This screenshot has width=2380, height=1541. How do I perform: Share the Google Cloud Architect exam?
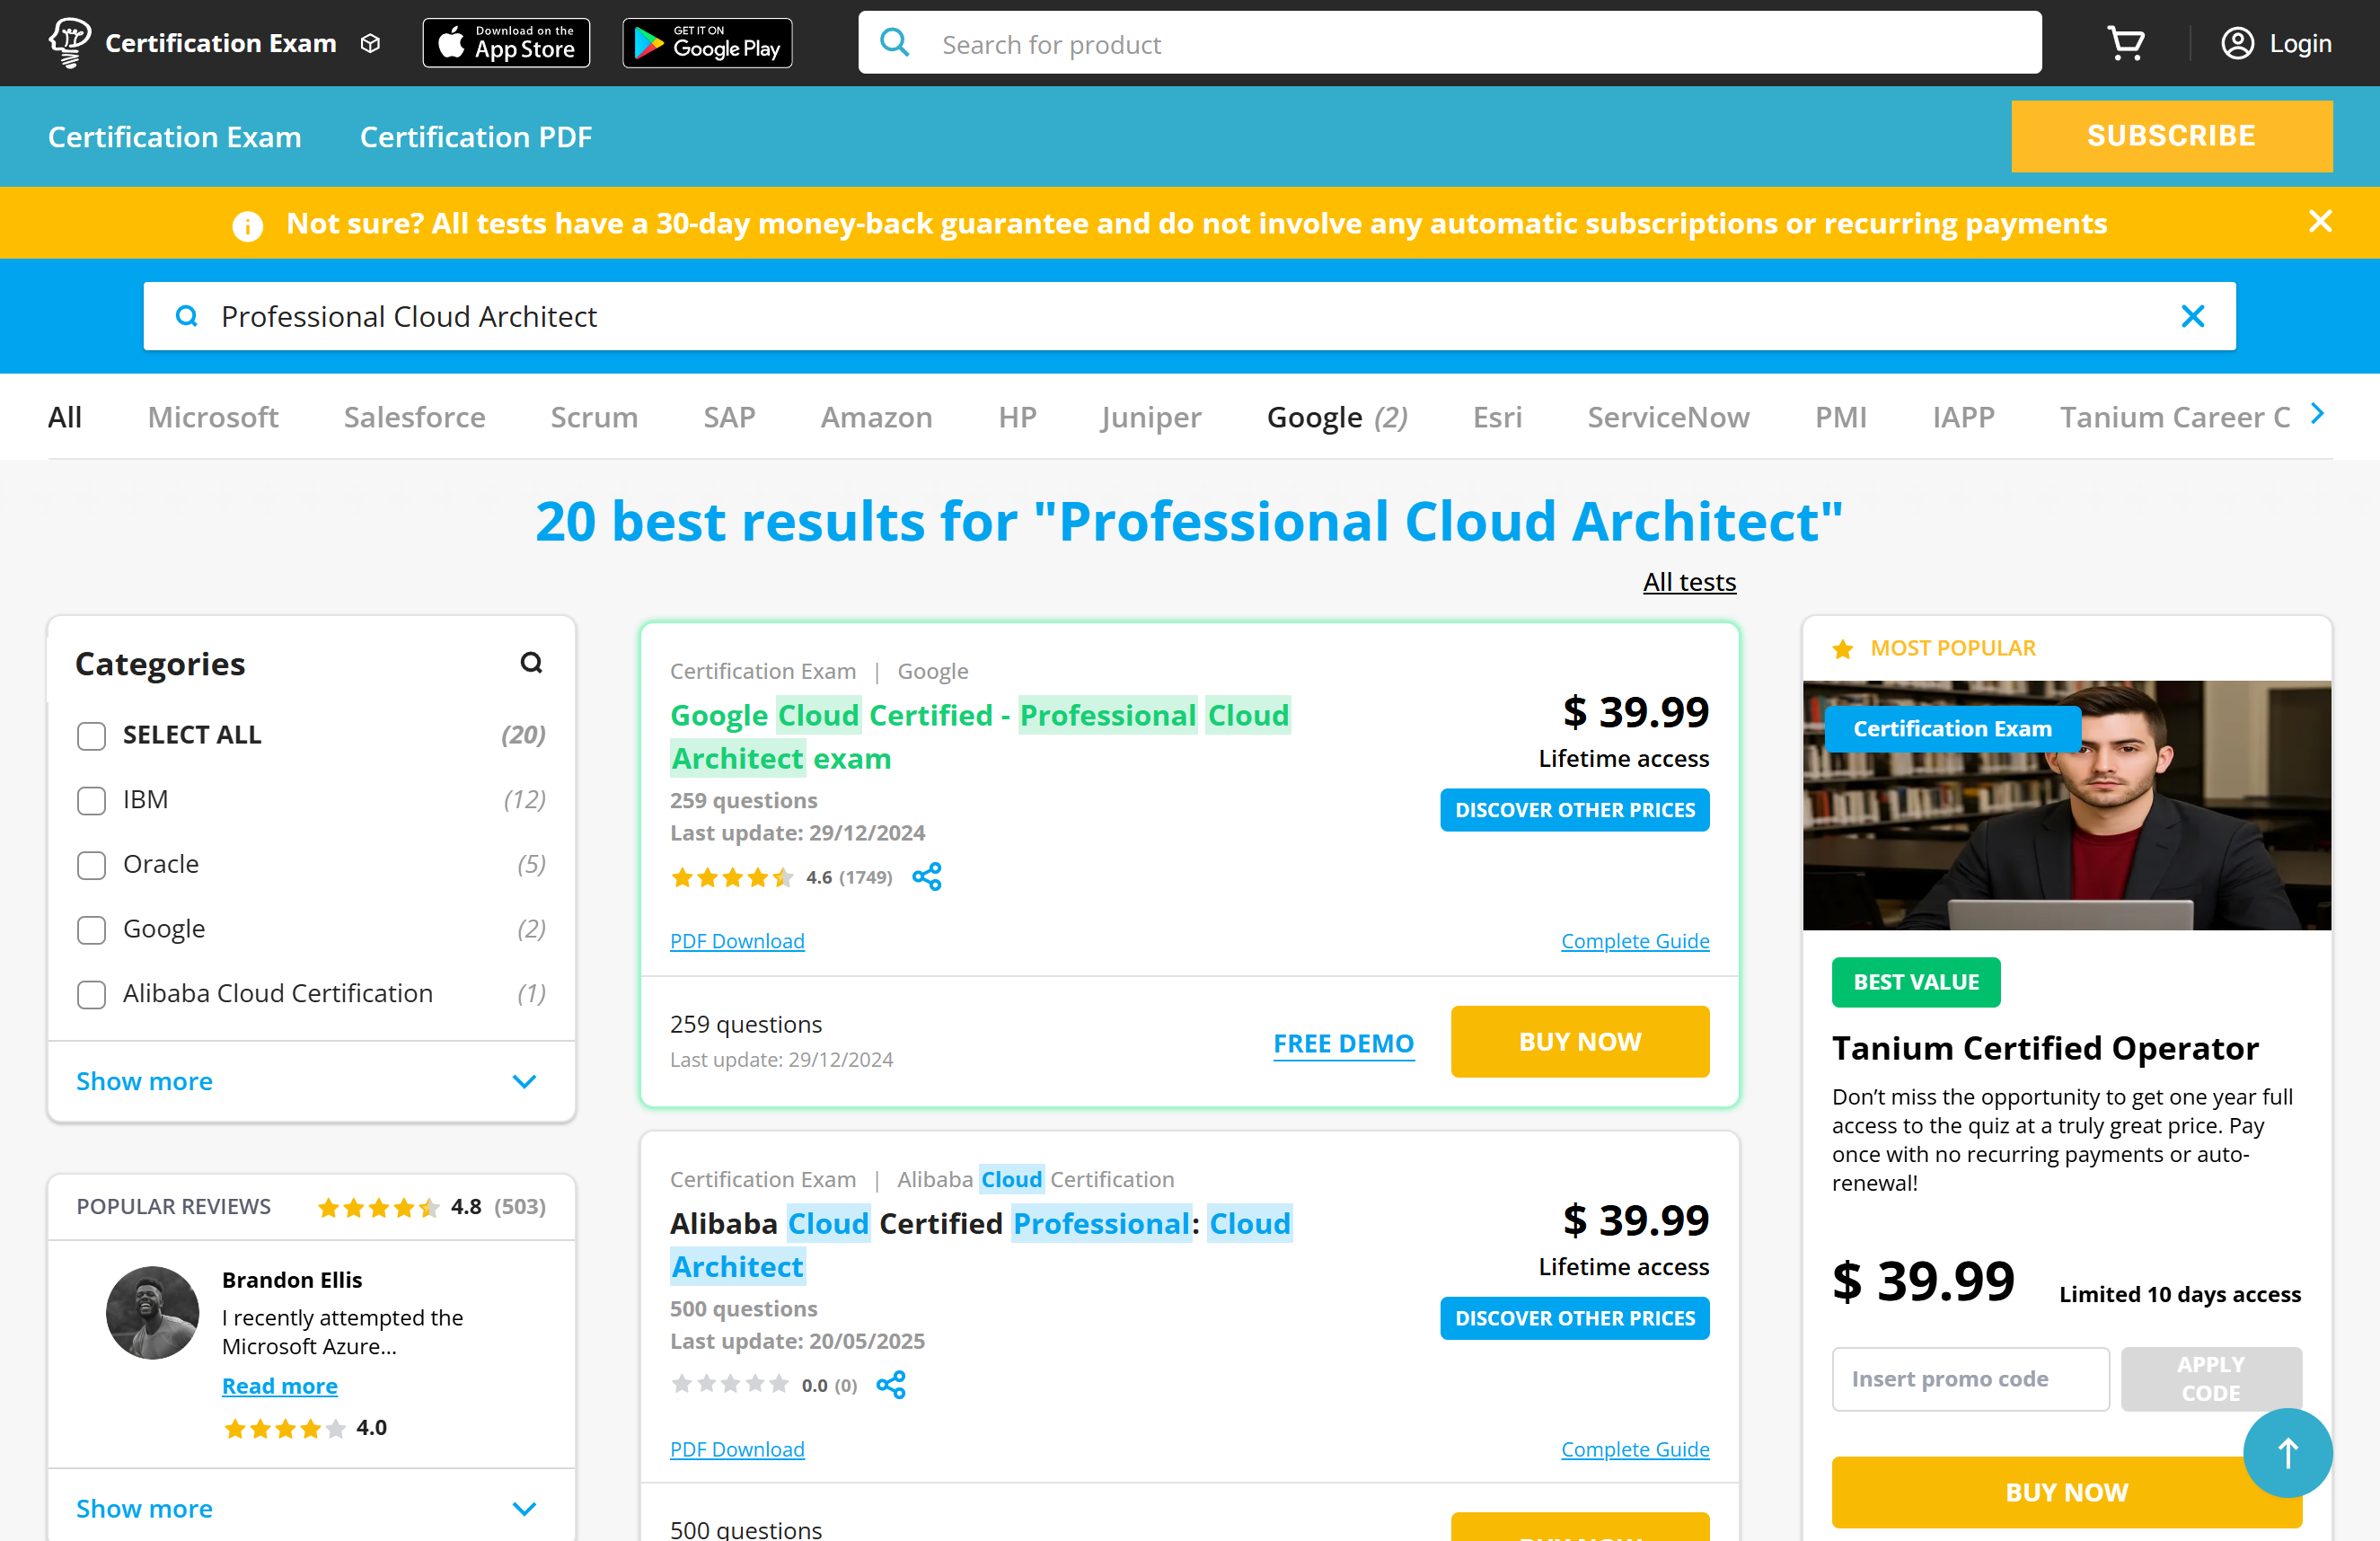[926, 877]
